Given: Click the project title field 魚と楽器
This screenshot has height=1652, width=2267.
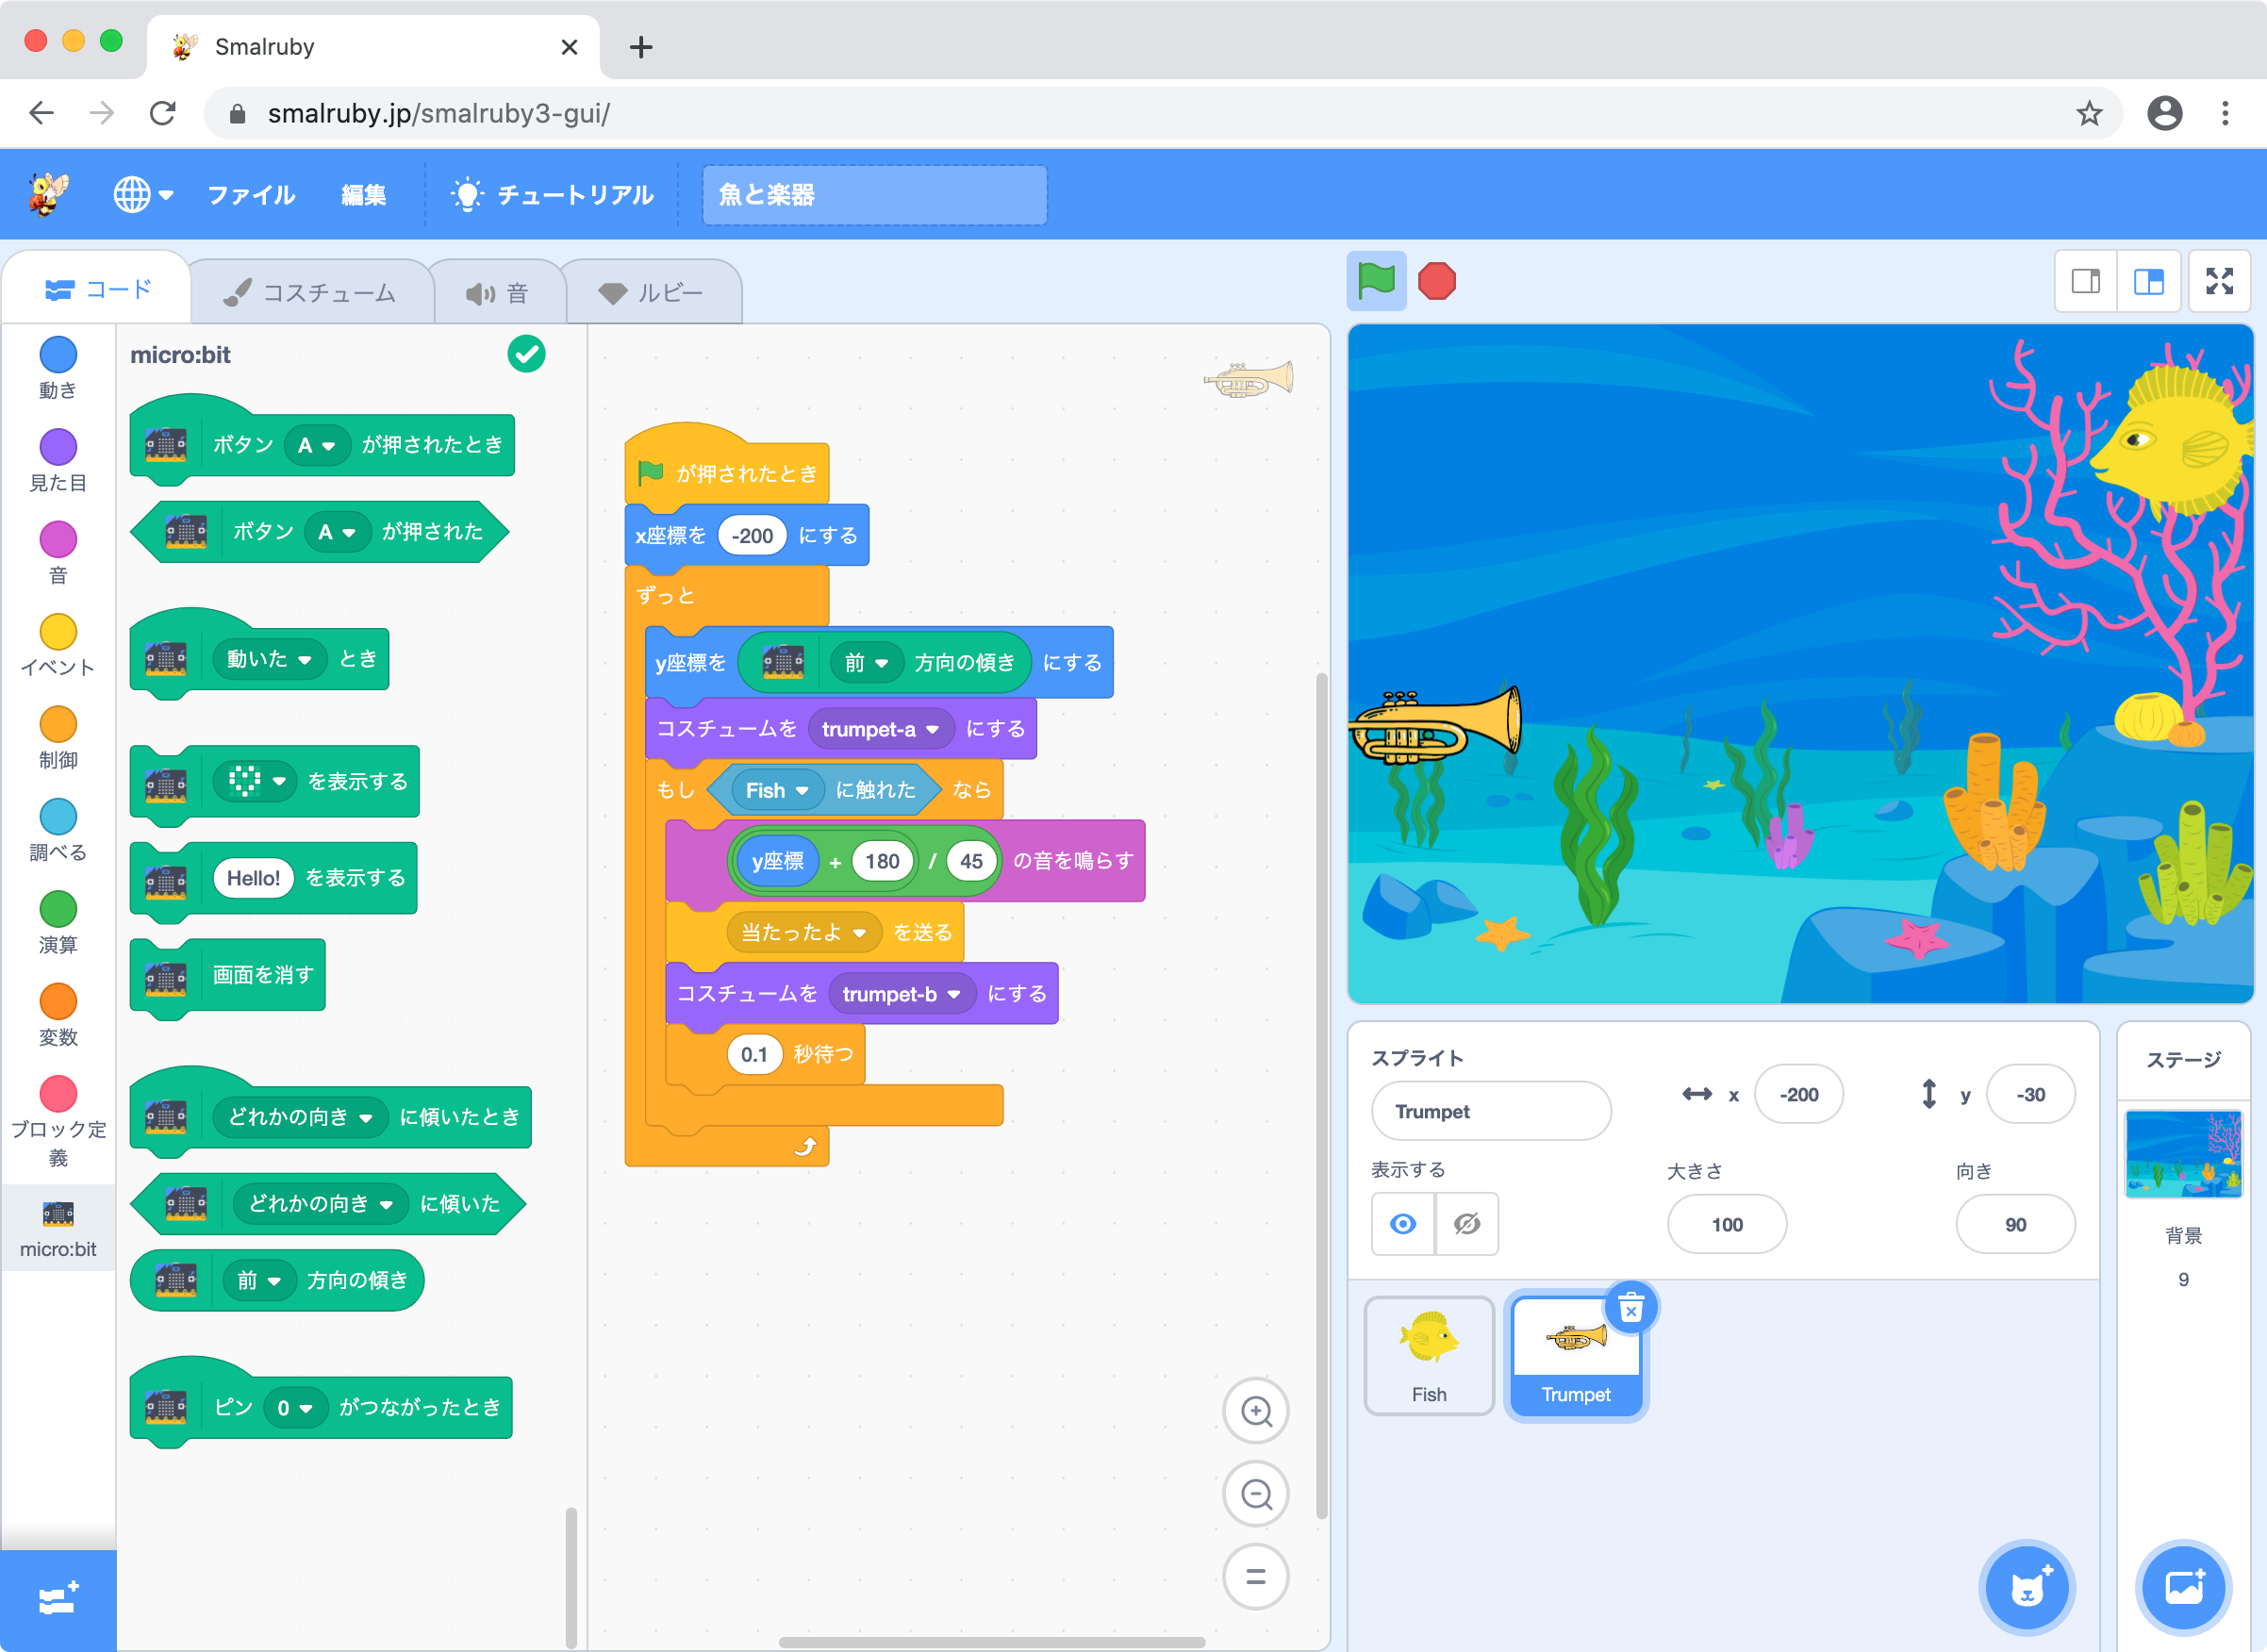Looking at the screenshot, I should point(874,194).
